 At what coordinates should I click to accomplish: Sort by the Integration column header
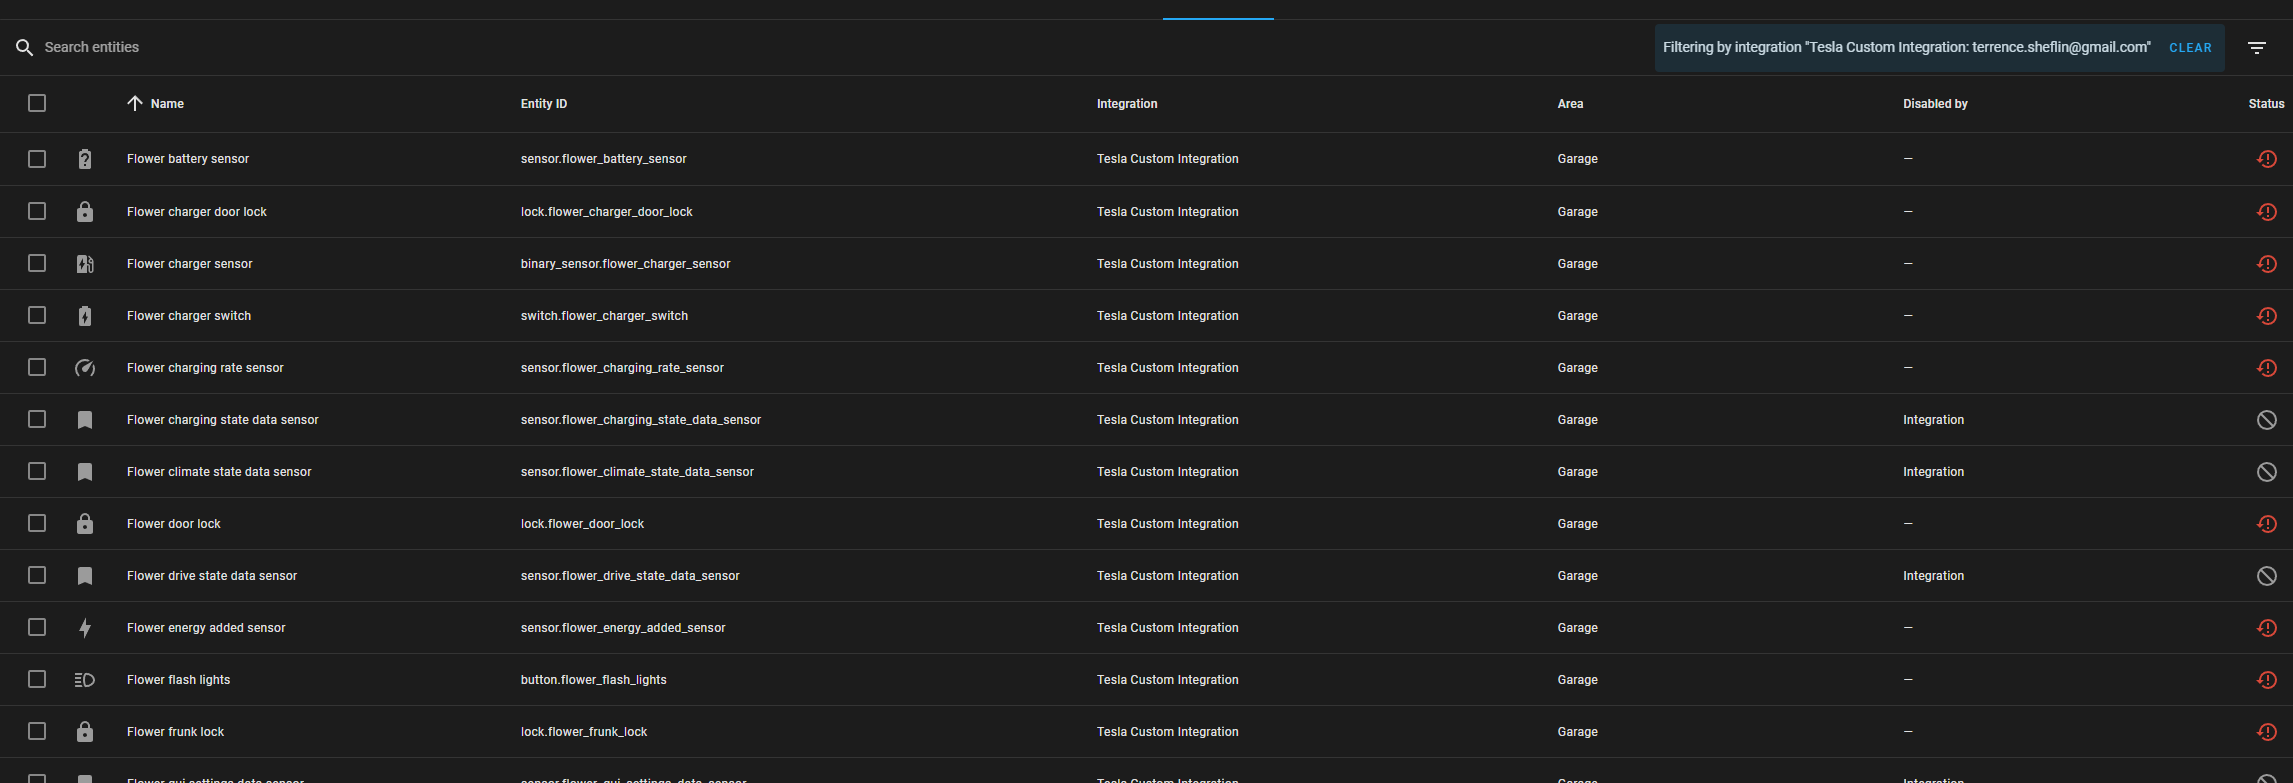(x=1127, y=104)
